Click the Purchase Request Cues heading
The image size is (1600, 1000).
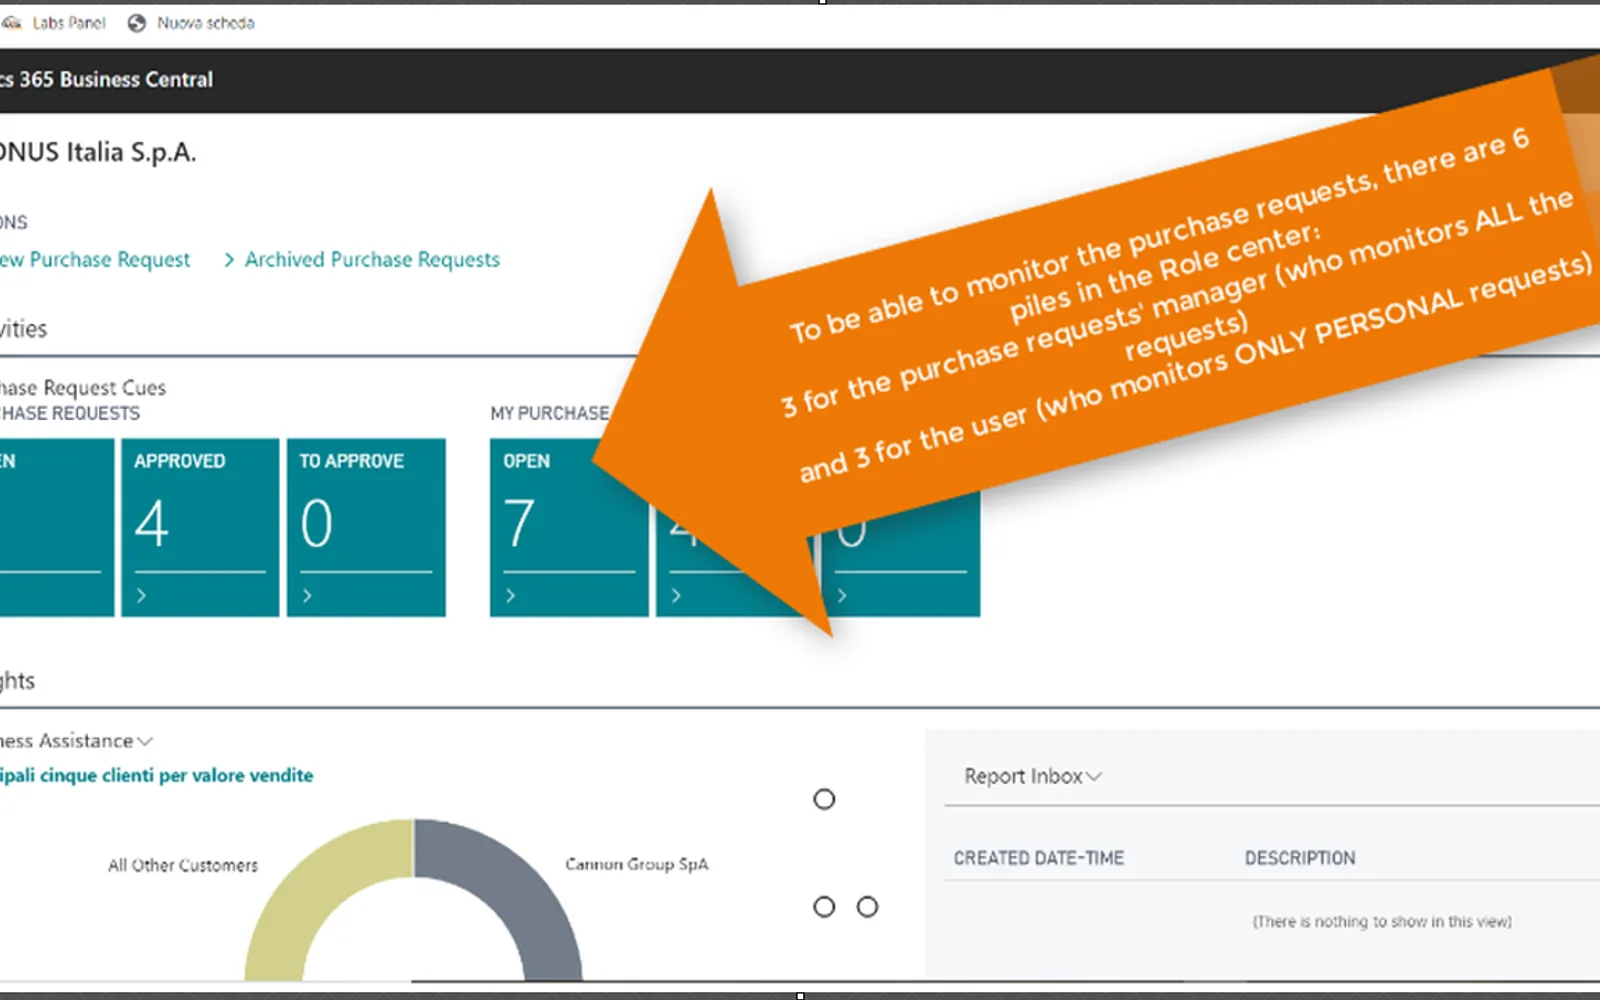[83, 388]
